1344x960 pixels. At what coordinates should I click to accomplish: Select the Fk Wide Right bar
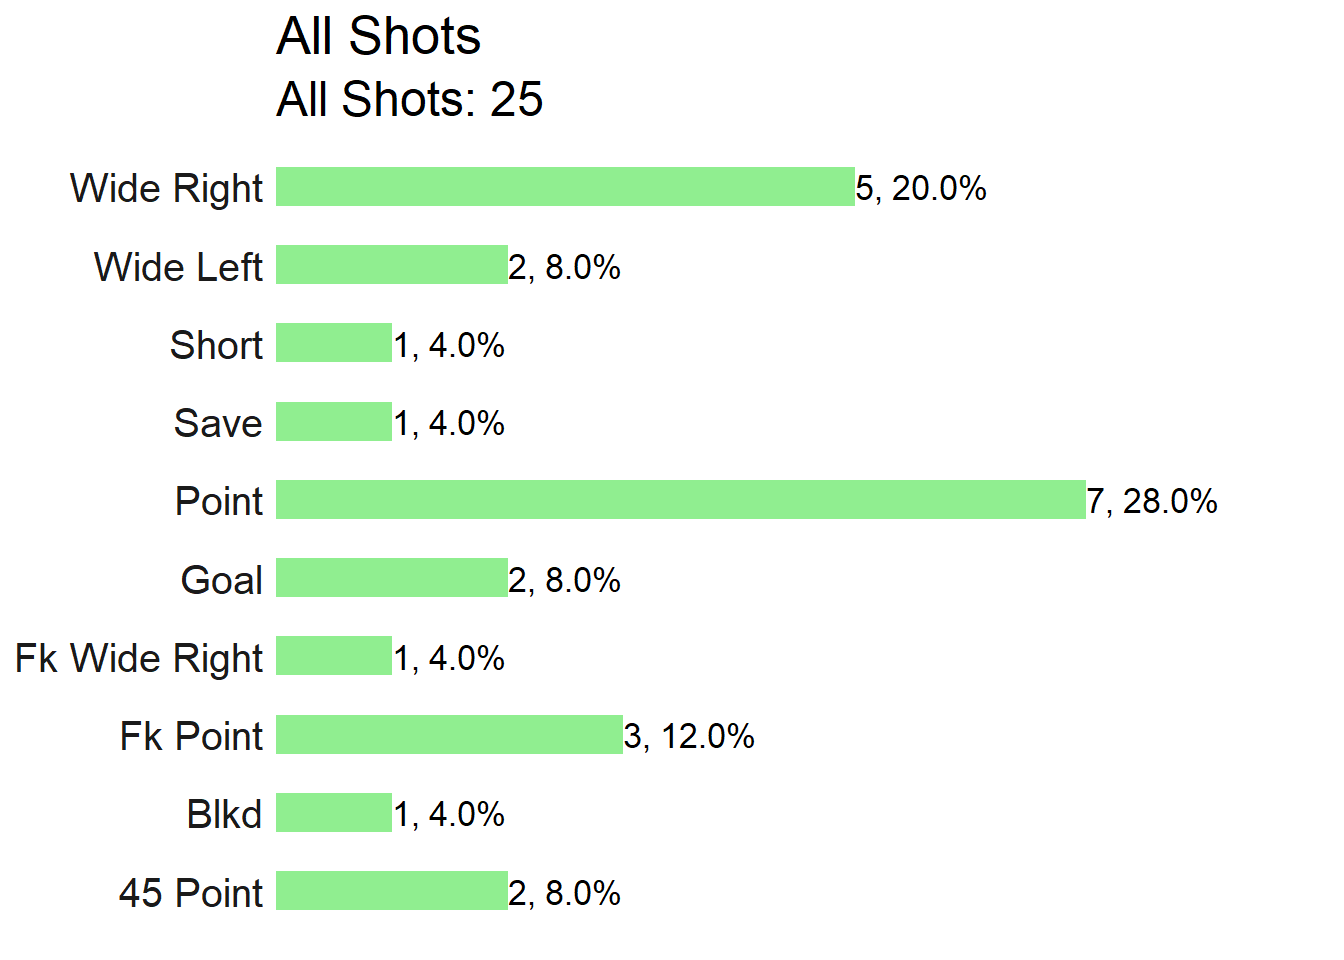[x=334, y=656]
